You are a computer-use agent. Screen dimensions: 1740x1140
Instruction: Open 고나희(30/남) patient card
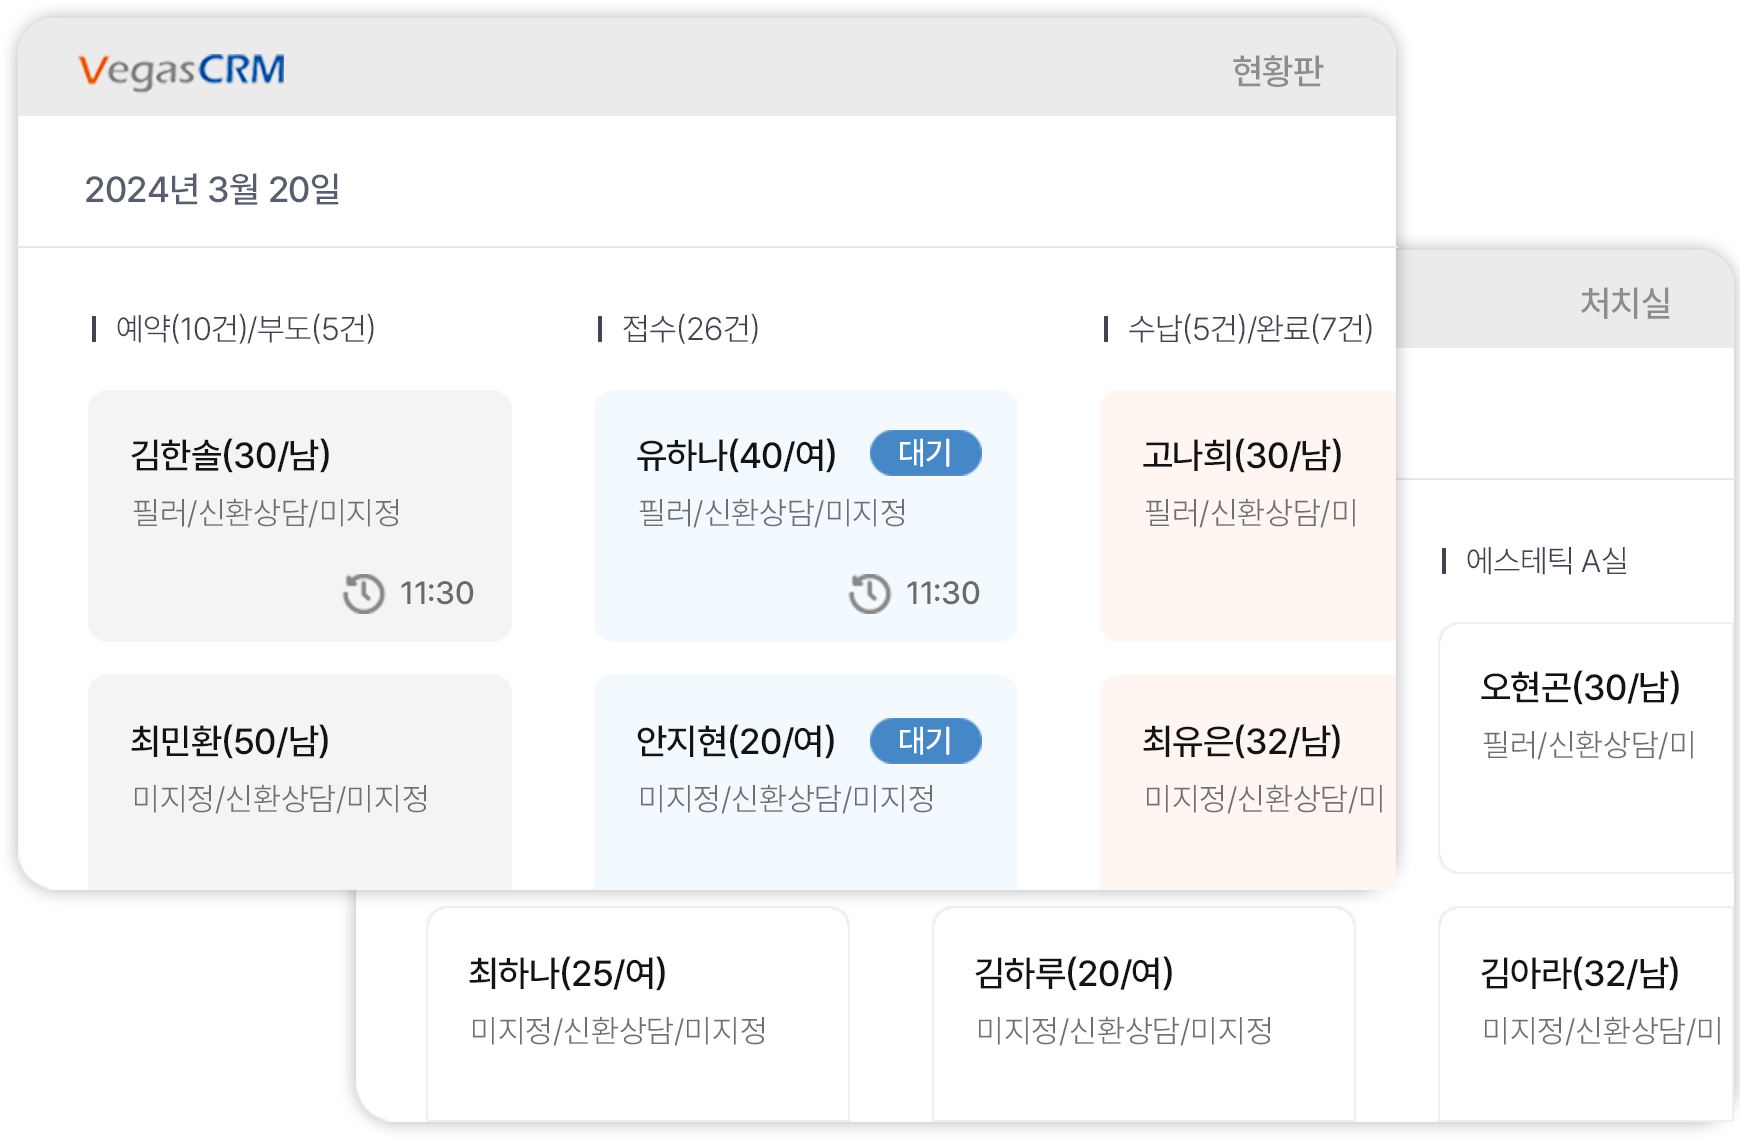[1248, 516]
